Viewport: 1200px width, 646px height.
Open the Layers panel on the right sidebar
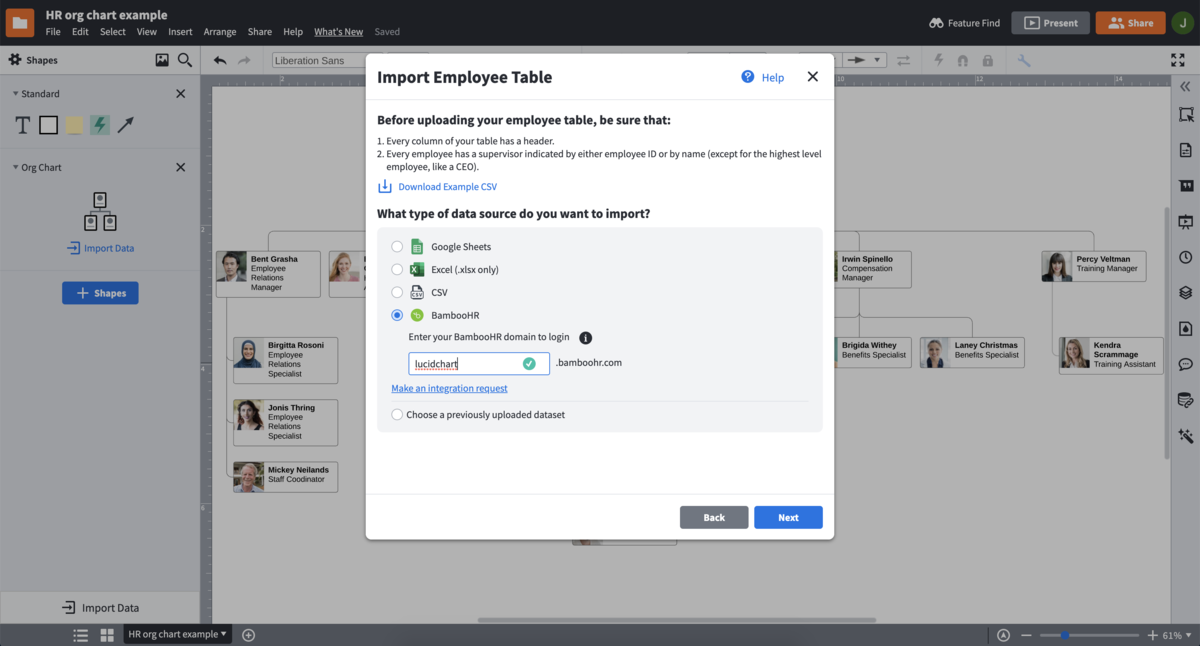pyautogui.click(x=1185, y=290)
